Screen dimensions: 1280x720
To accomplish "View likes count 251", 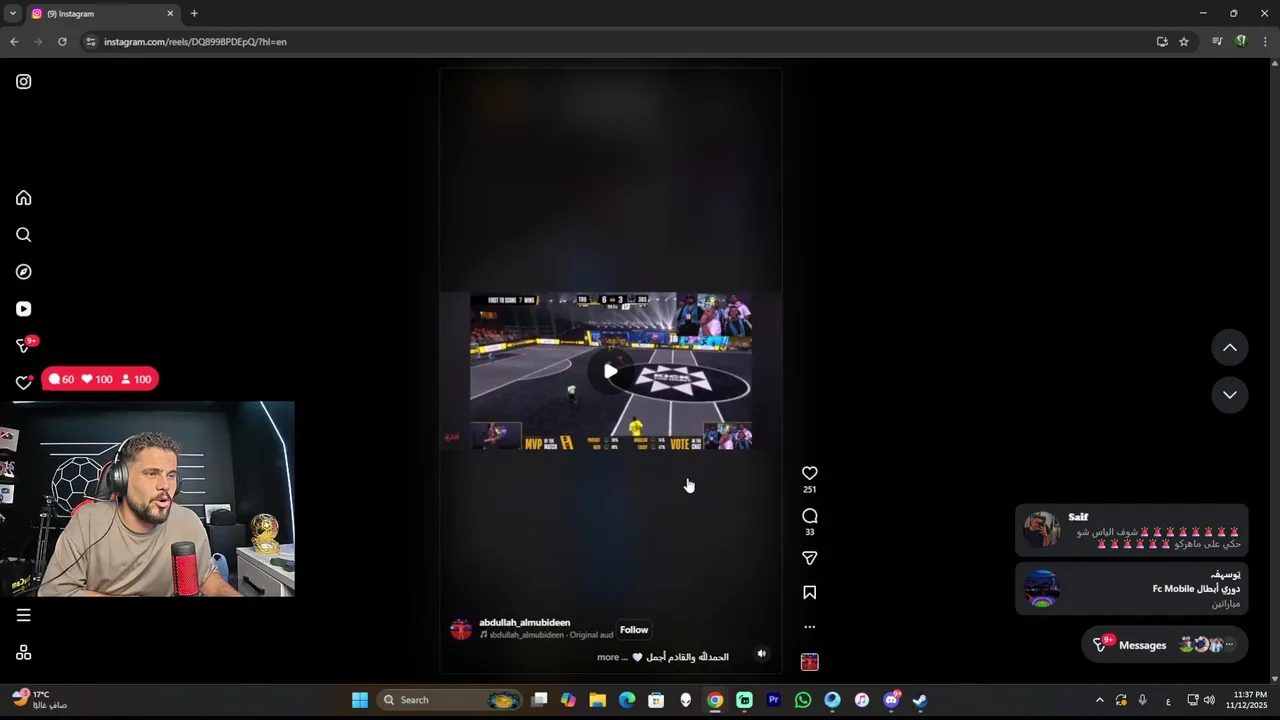I will point(810,490).
